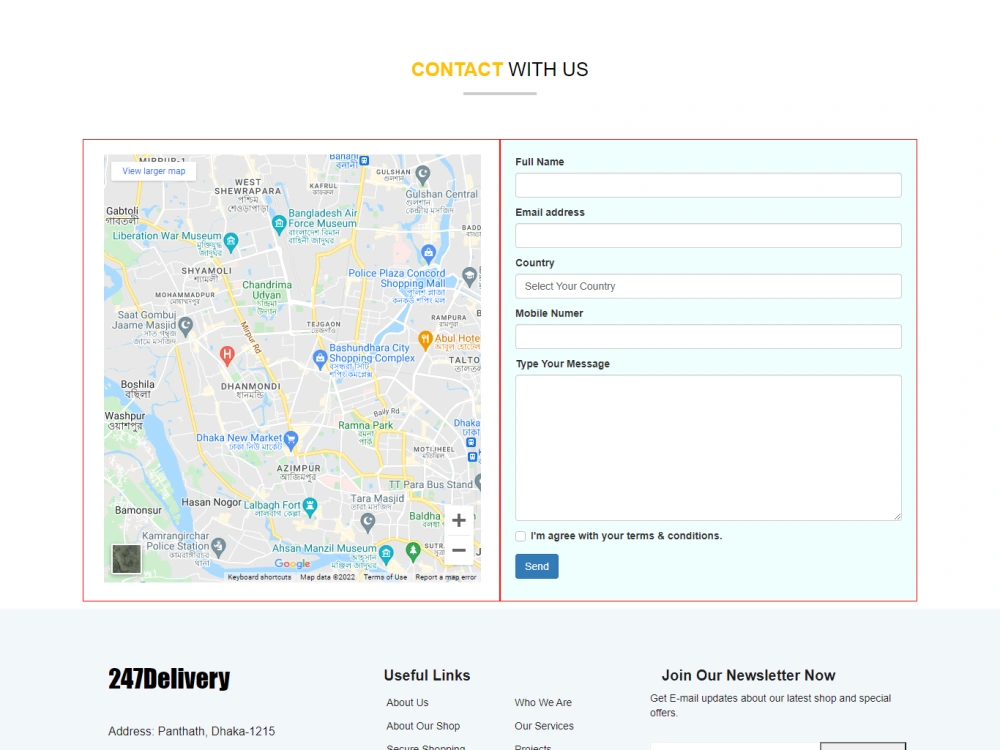Click the Tara Masjid map pin
The height and width of the screenshot is (750, 1000).
(368, 523)
